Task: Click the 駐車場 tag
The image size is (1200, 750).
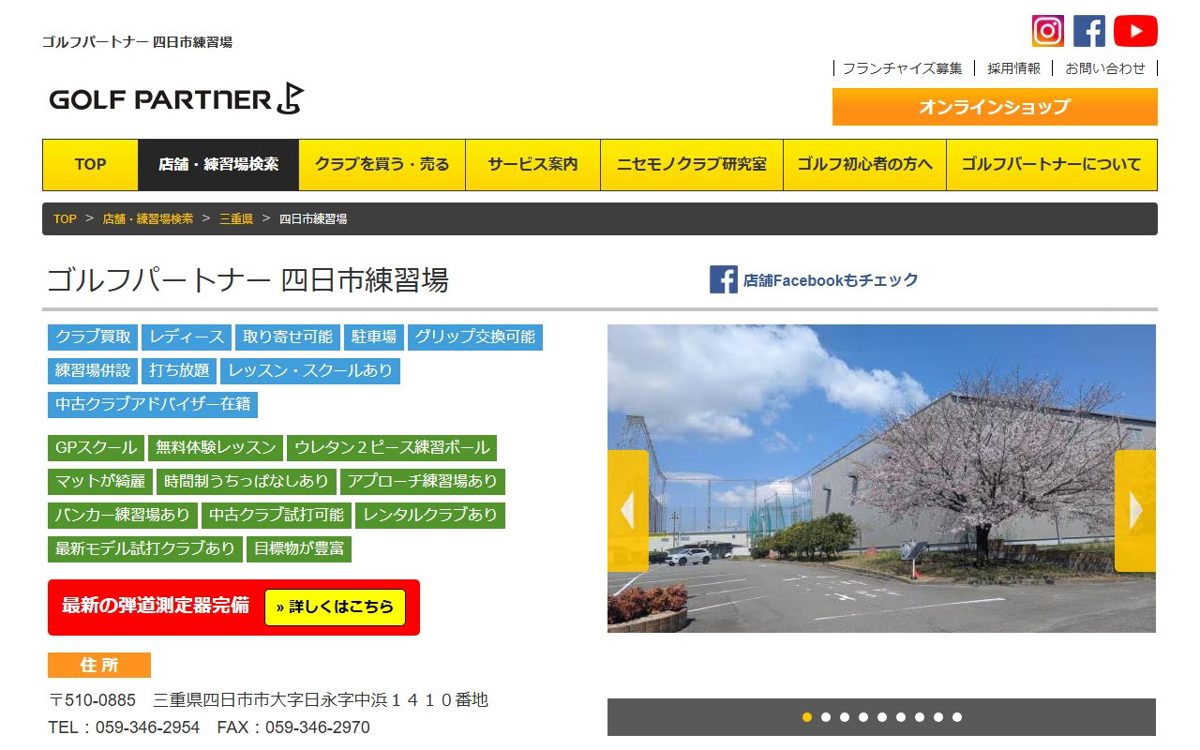Action: tap(374, 337)
